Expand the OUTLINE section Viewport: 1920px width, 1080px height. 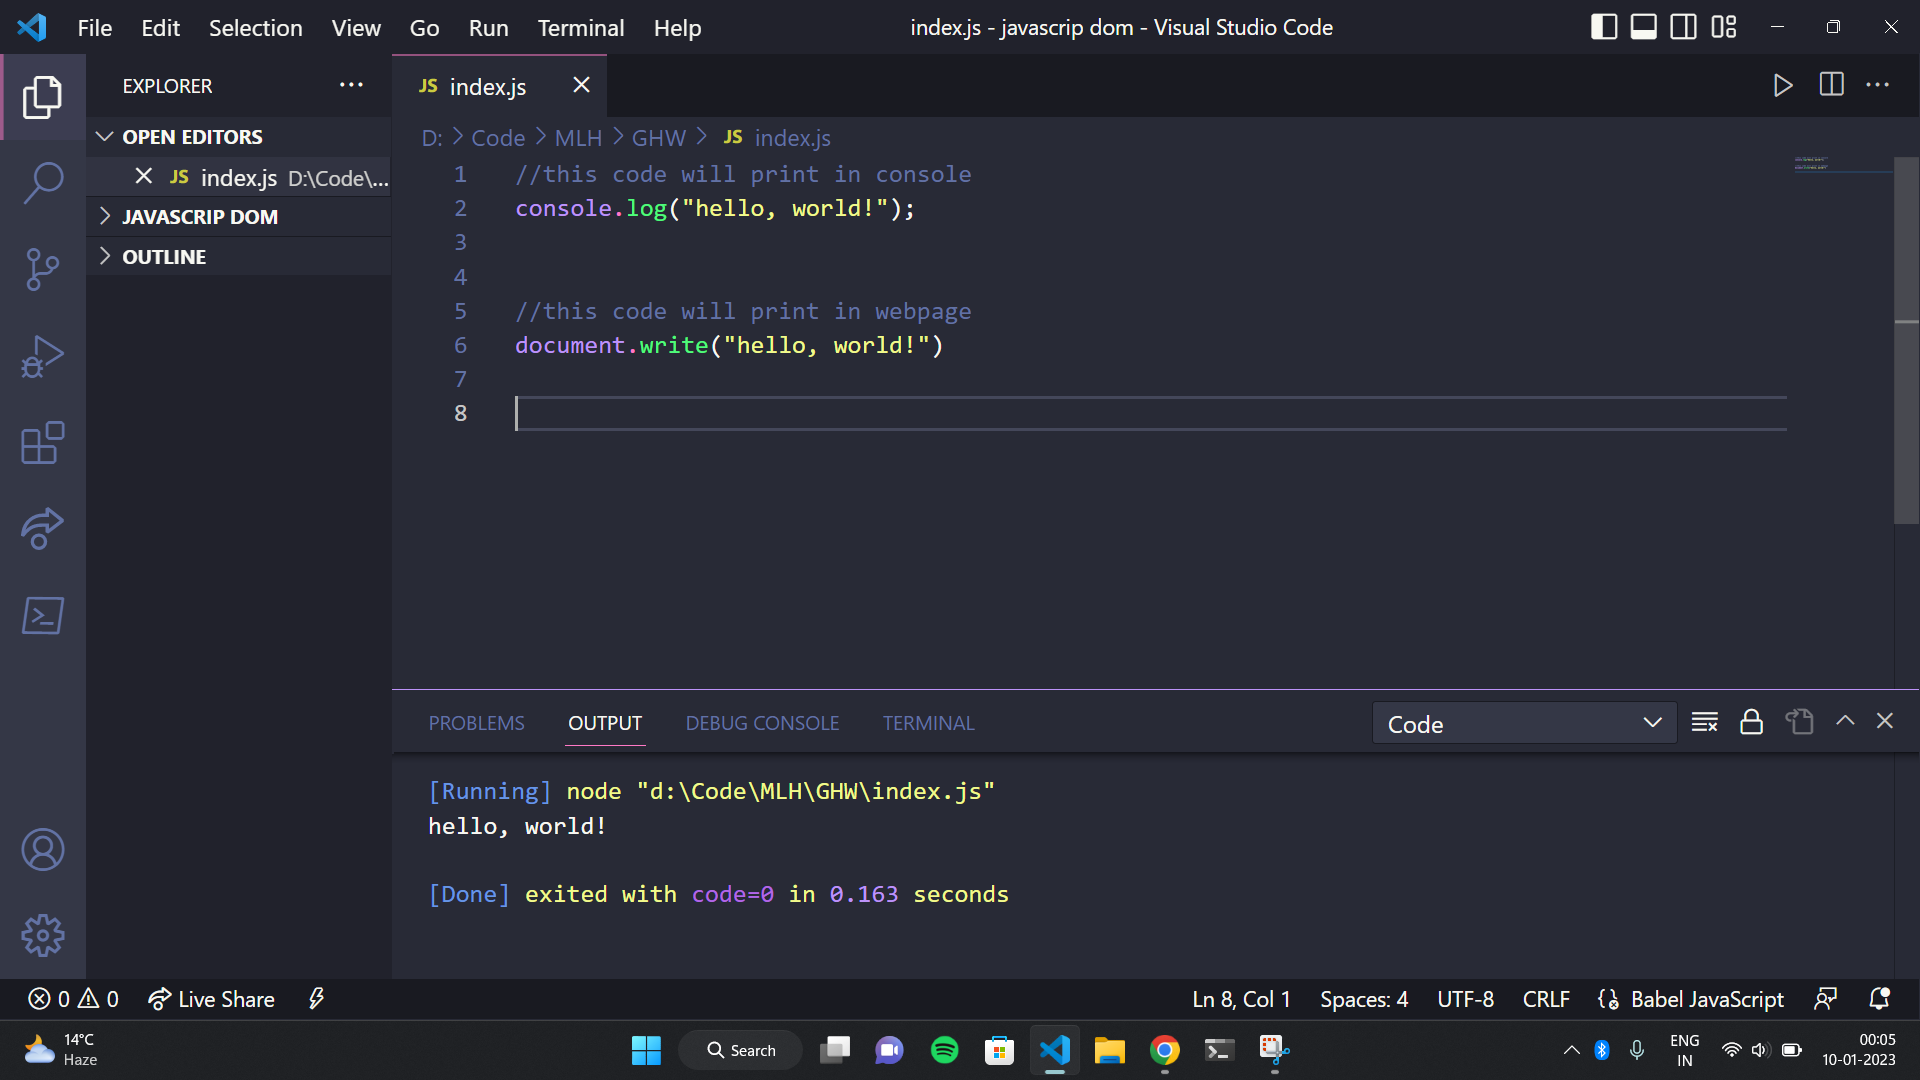164,257
